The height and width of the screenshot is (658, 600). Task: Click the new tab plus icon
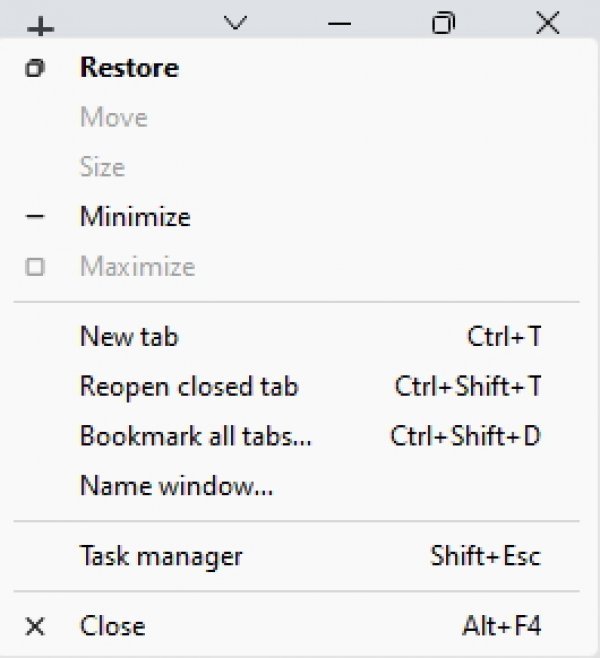point(40,28)
